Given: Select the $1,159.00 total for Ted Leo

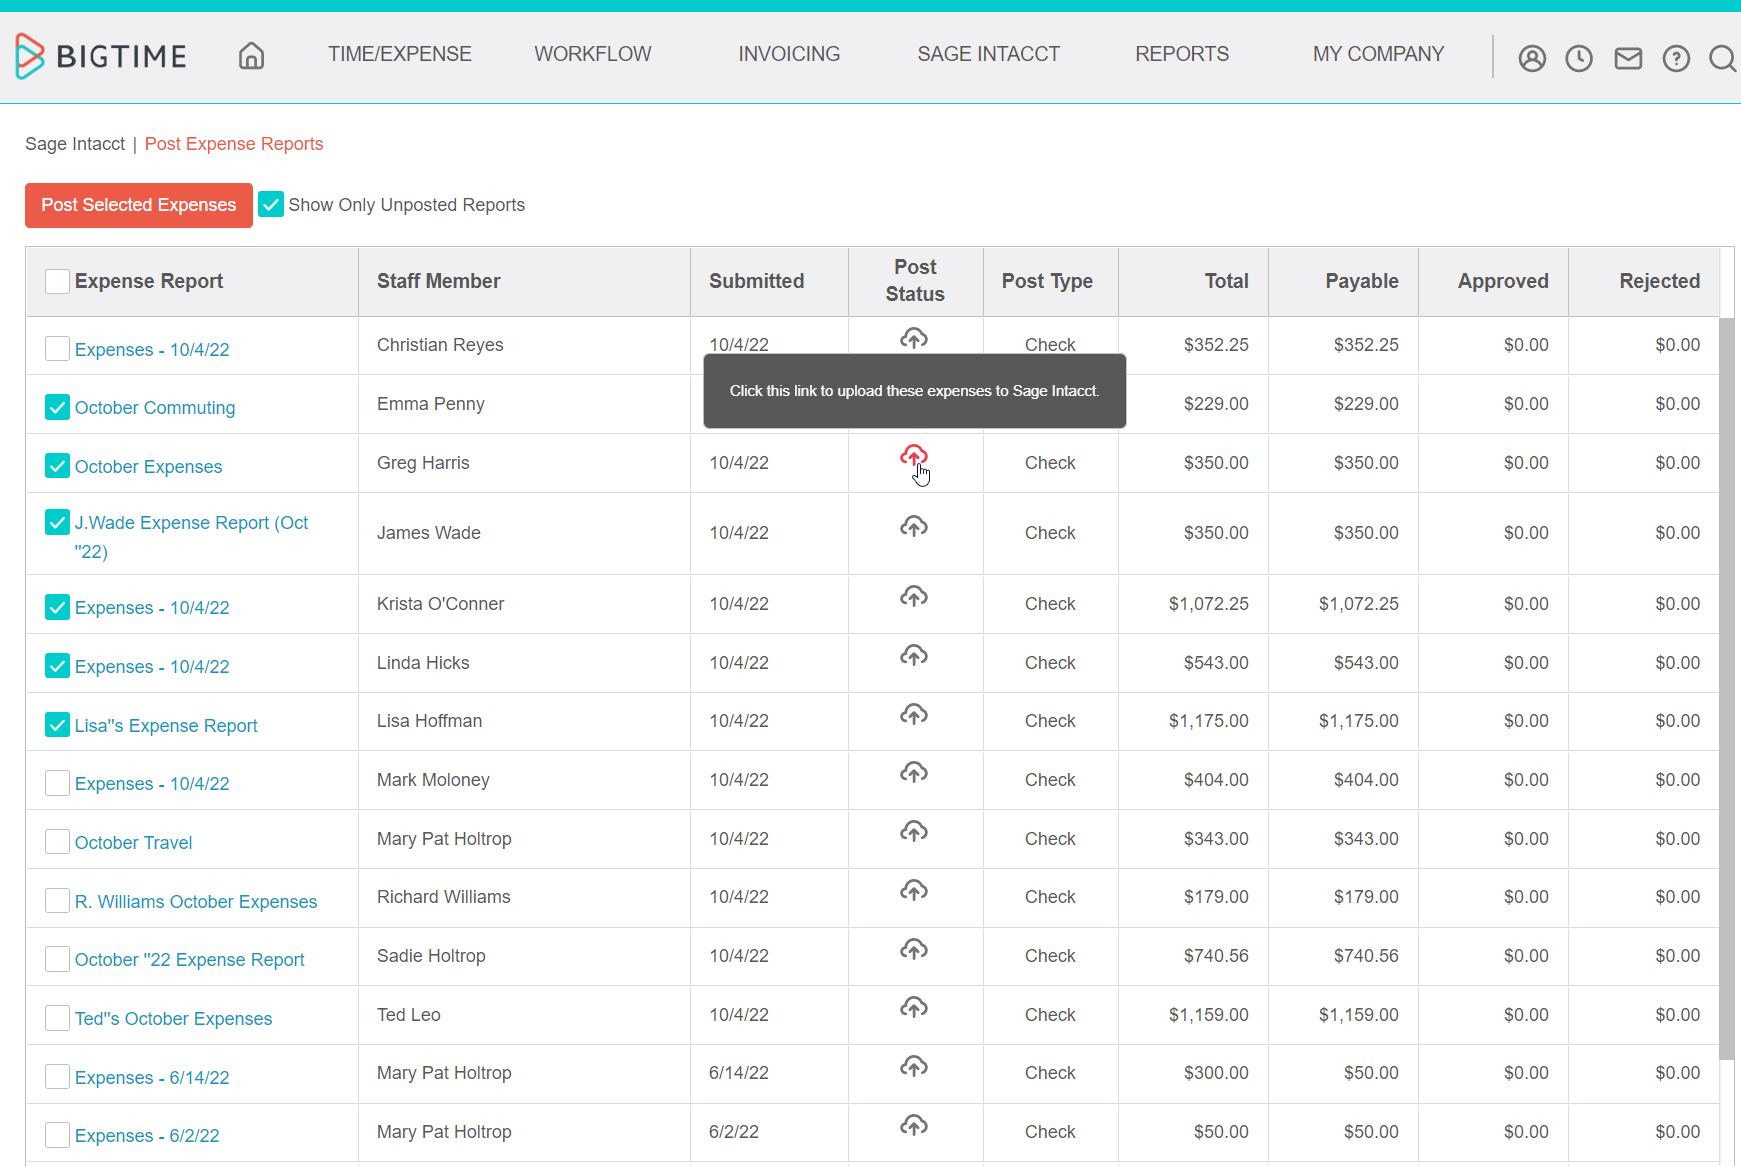Looking at the screenshot, I should pos(1209,1015).
